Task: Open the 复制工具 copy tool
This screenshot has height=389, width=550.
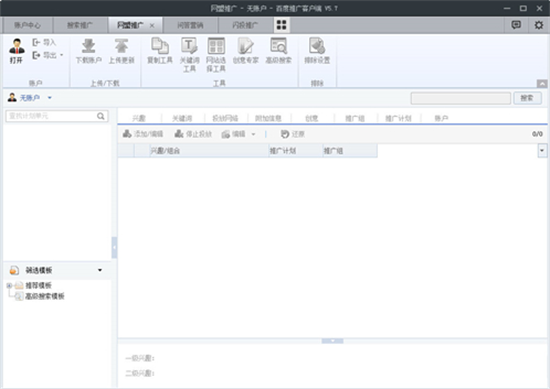Action: pos(160,51)
